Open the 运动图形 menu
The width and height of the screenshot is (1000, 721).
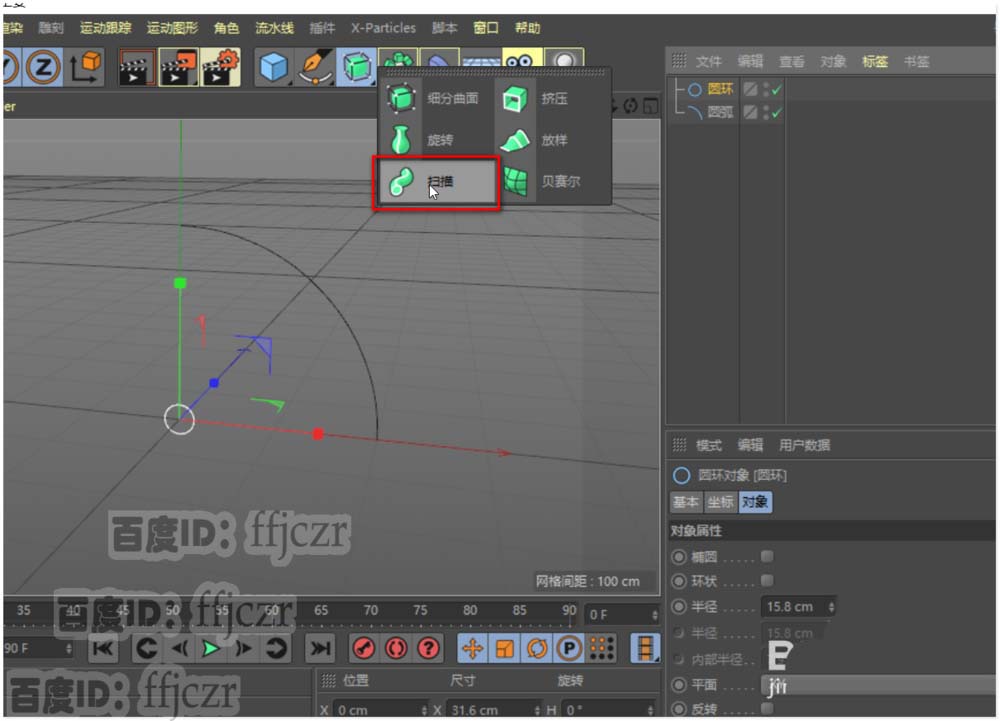(x=172, y=28)
